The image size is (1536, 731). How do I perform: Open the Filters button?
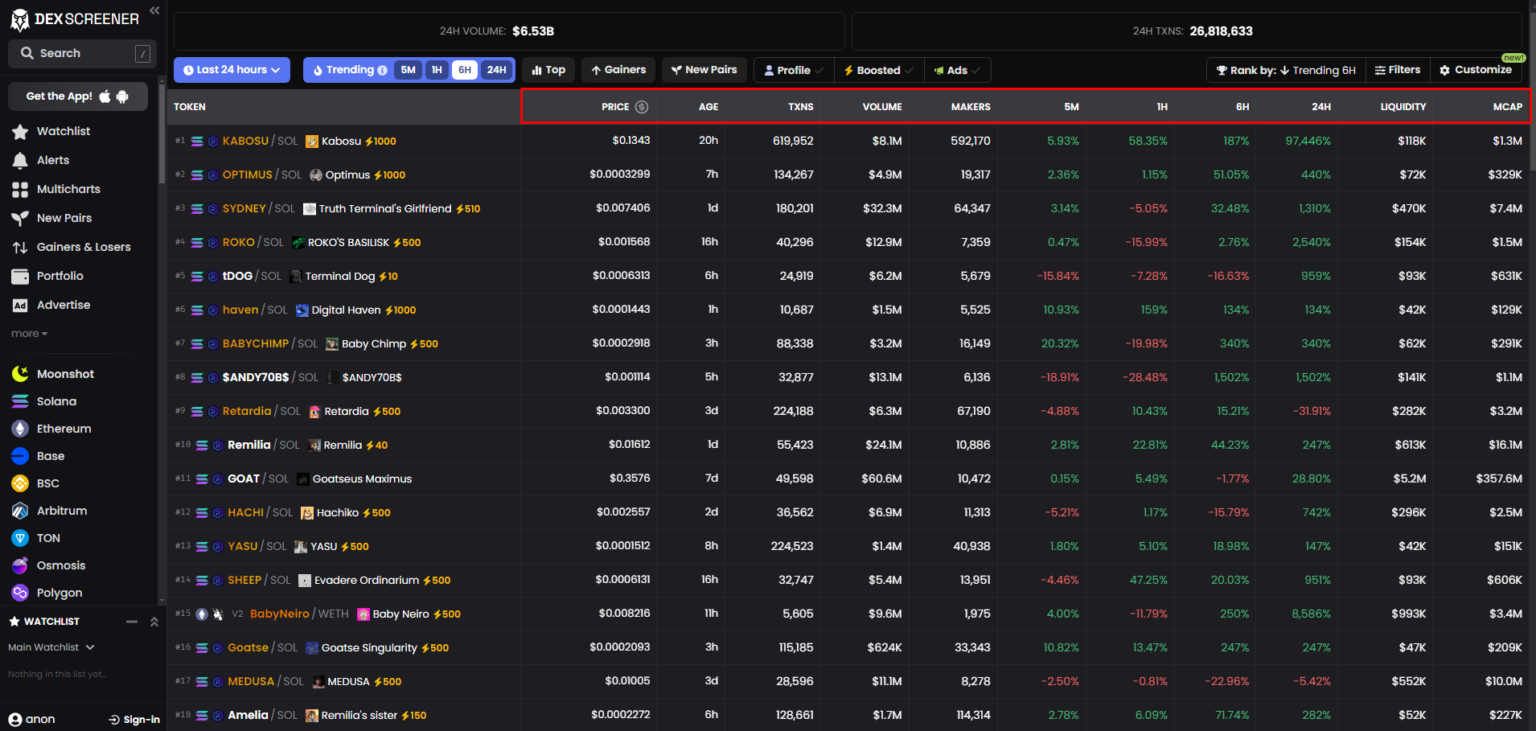pos(1397,70)
